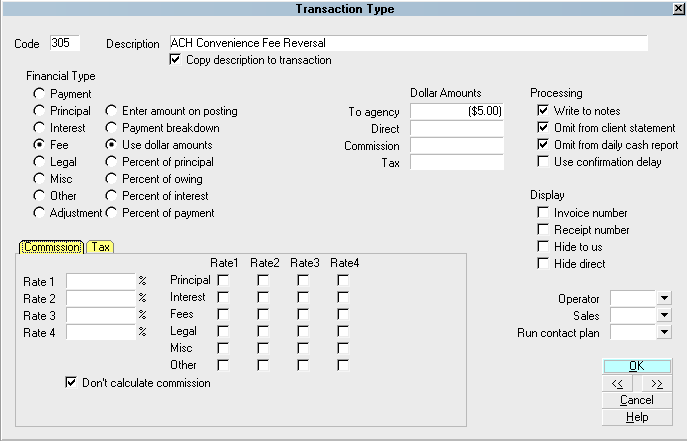Enable Receipt number display

[543, 229]
